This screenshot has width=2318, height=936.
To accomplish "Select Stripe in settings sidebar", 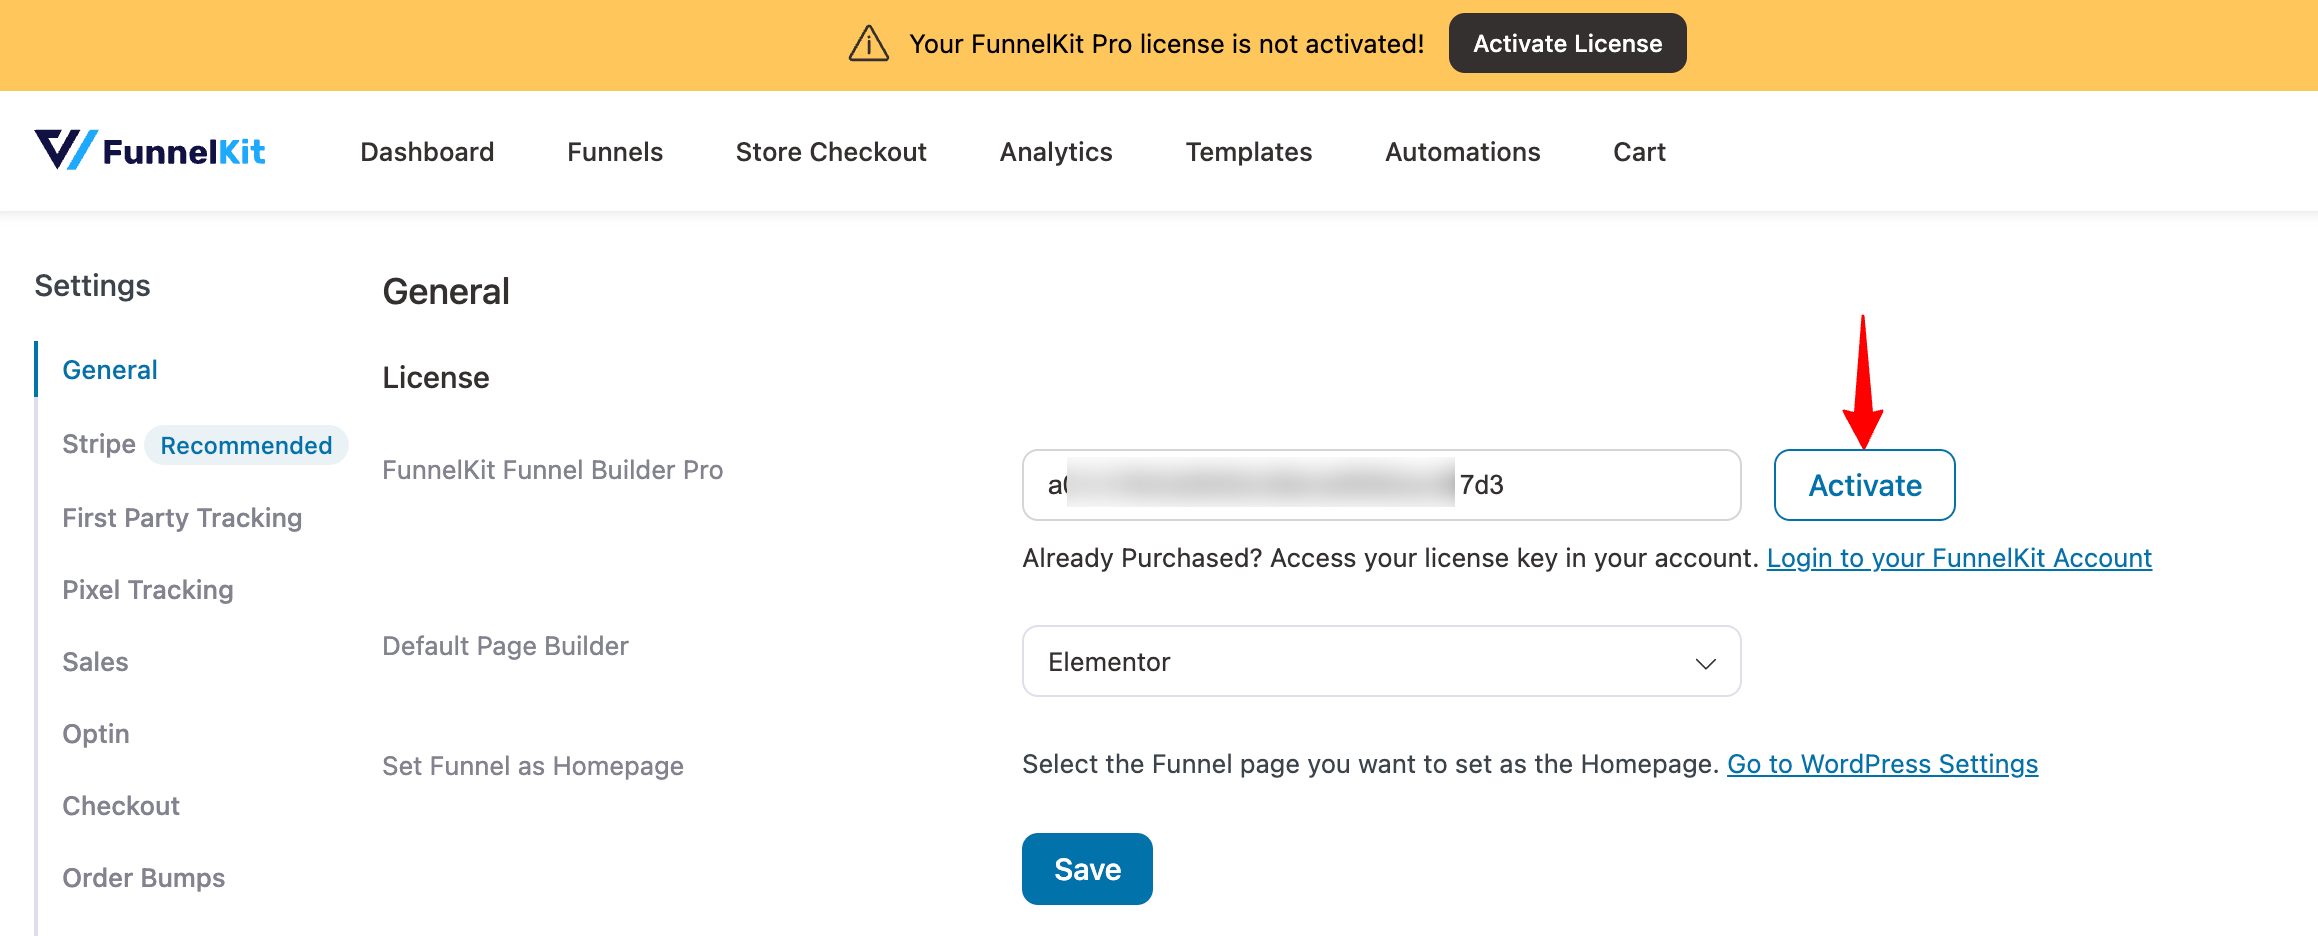I will point(99,444).
